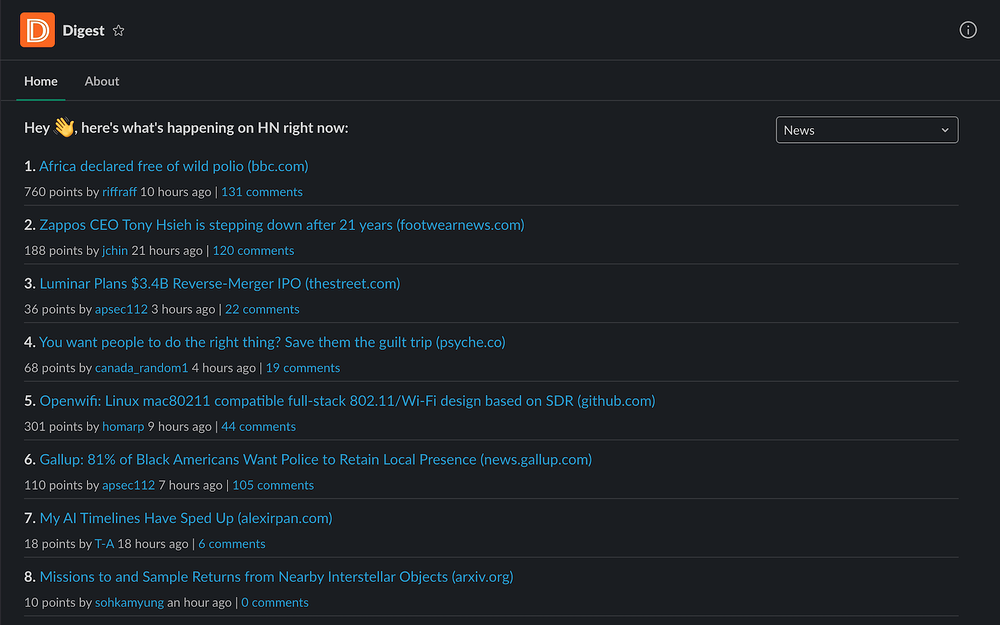Open My AI Timelines Have Sped Up story
This screenshot has width=1000, height=625.
coord(186,518)
